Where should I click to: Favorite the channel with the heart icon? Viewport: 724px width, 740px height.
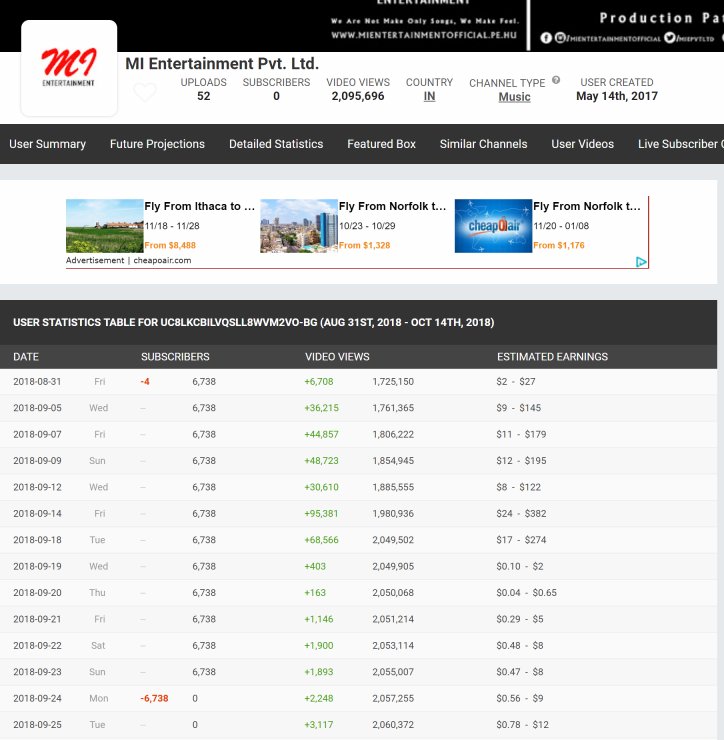click(144, 92)
